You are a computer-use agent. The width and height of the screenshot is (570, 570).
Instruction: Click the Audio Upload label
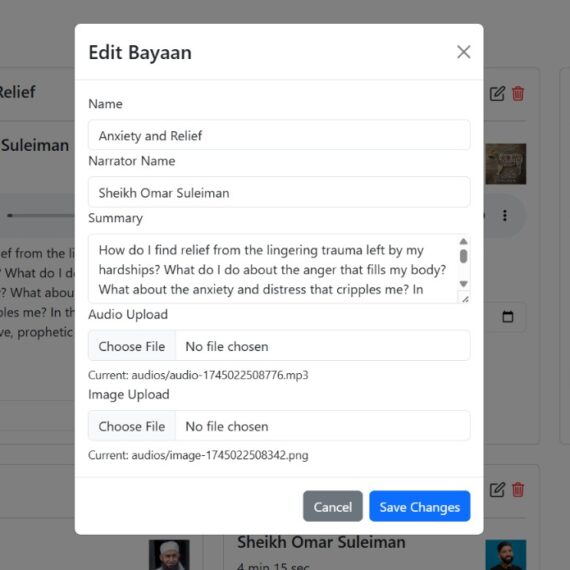point(128,314)
